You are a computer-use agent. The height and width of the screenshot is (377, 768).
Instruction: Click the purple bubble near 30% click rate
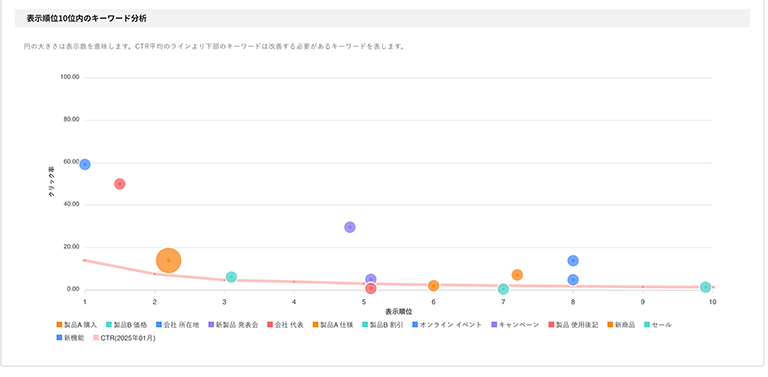pos(350,227)
